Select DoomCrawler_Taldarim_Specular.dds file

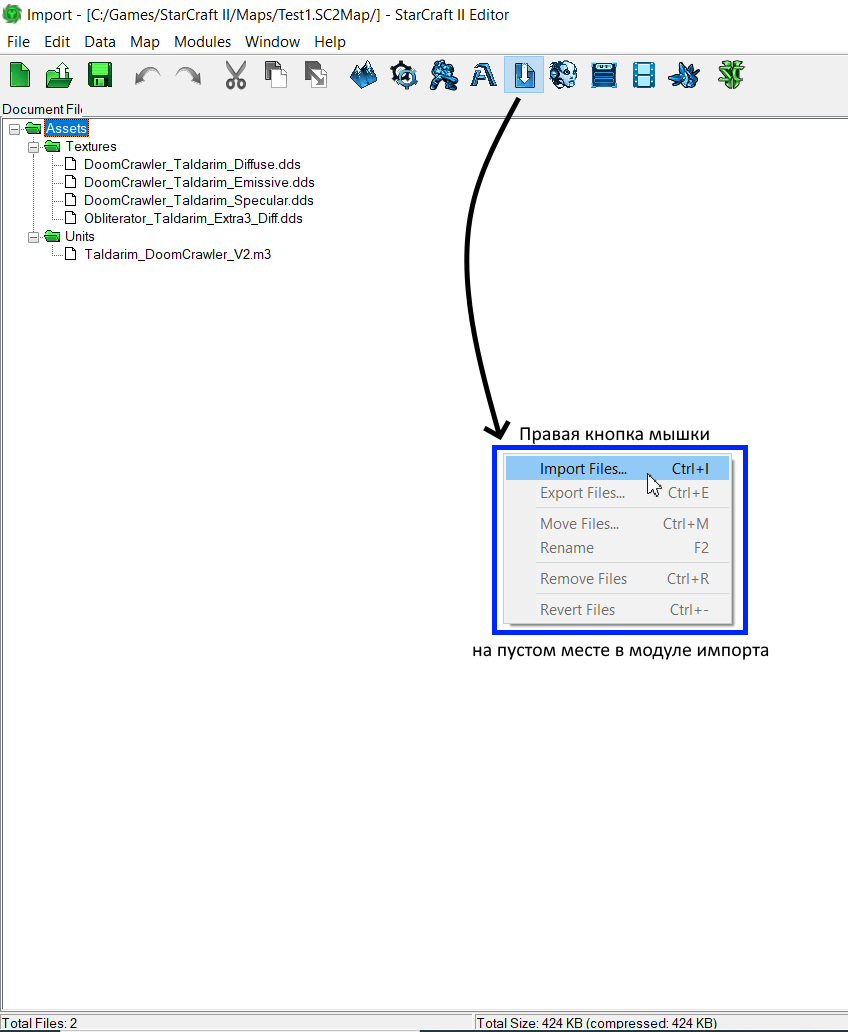[x=198, y=200]
